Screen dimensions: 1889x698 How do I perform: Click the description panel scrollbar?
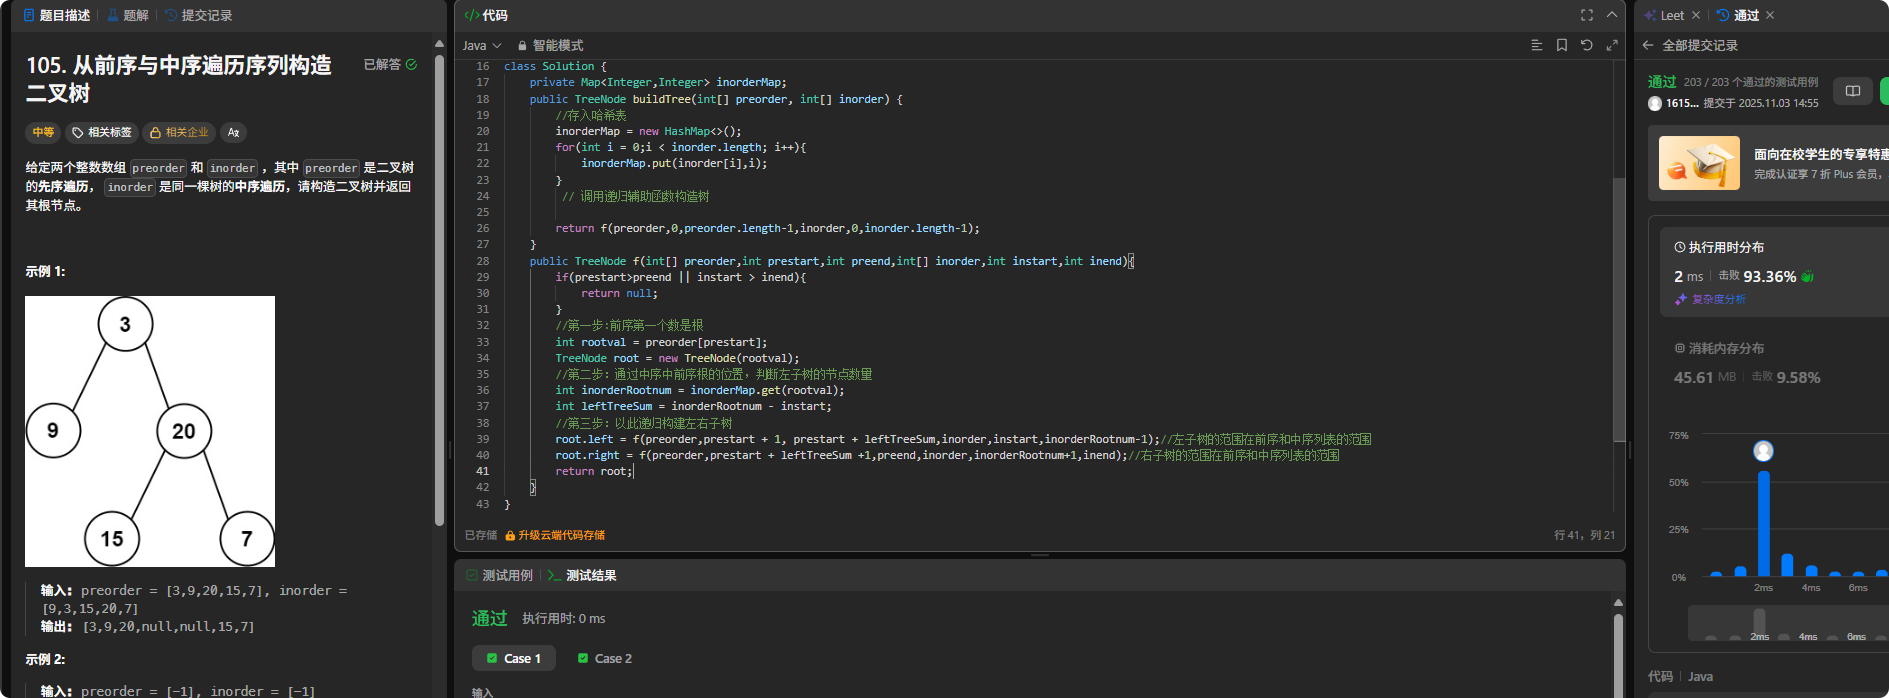(x=439, y=290)
